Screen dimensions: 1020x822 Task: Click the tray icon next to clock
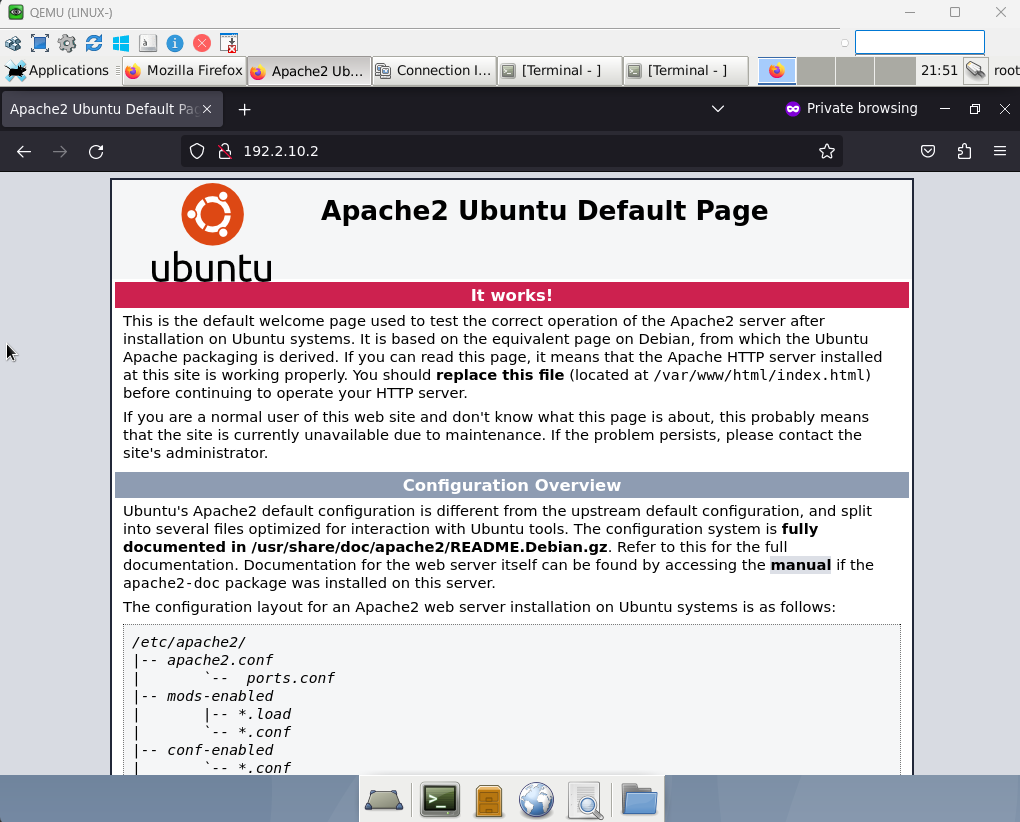pyautogui.click(x=976, y=70)
